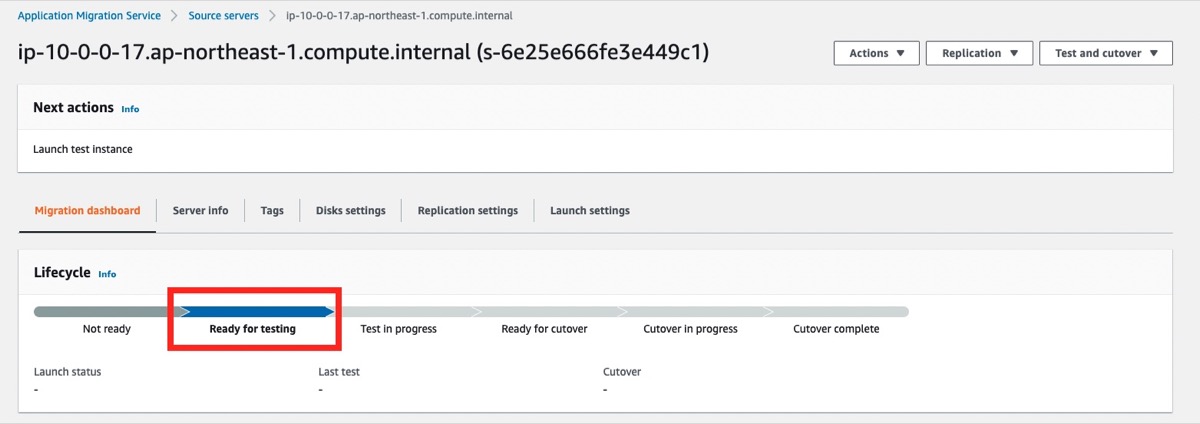
Task: Click Info link beside Next actions
Action: 130,109
